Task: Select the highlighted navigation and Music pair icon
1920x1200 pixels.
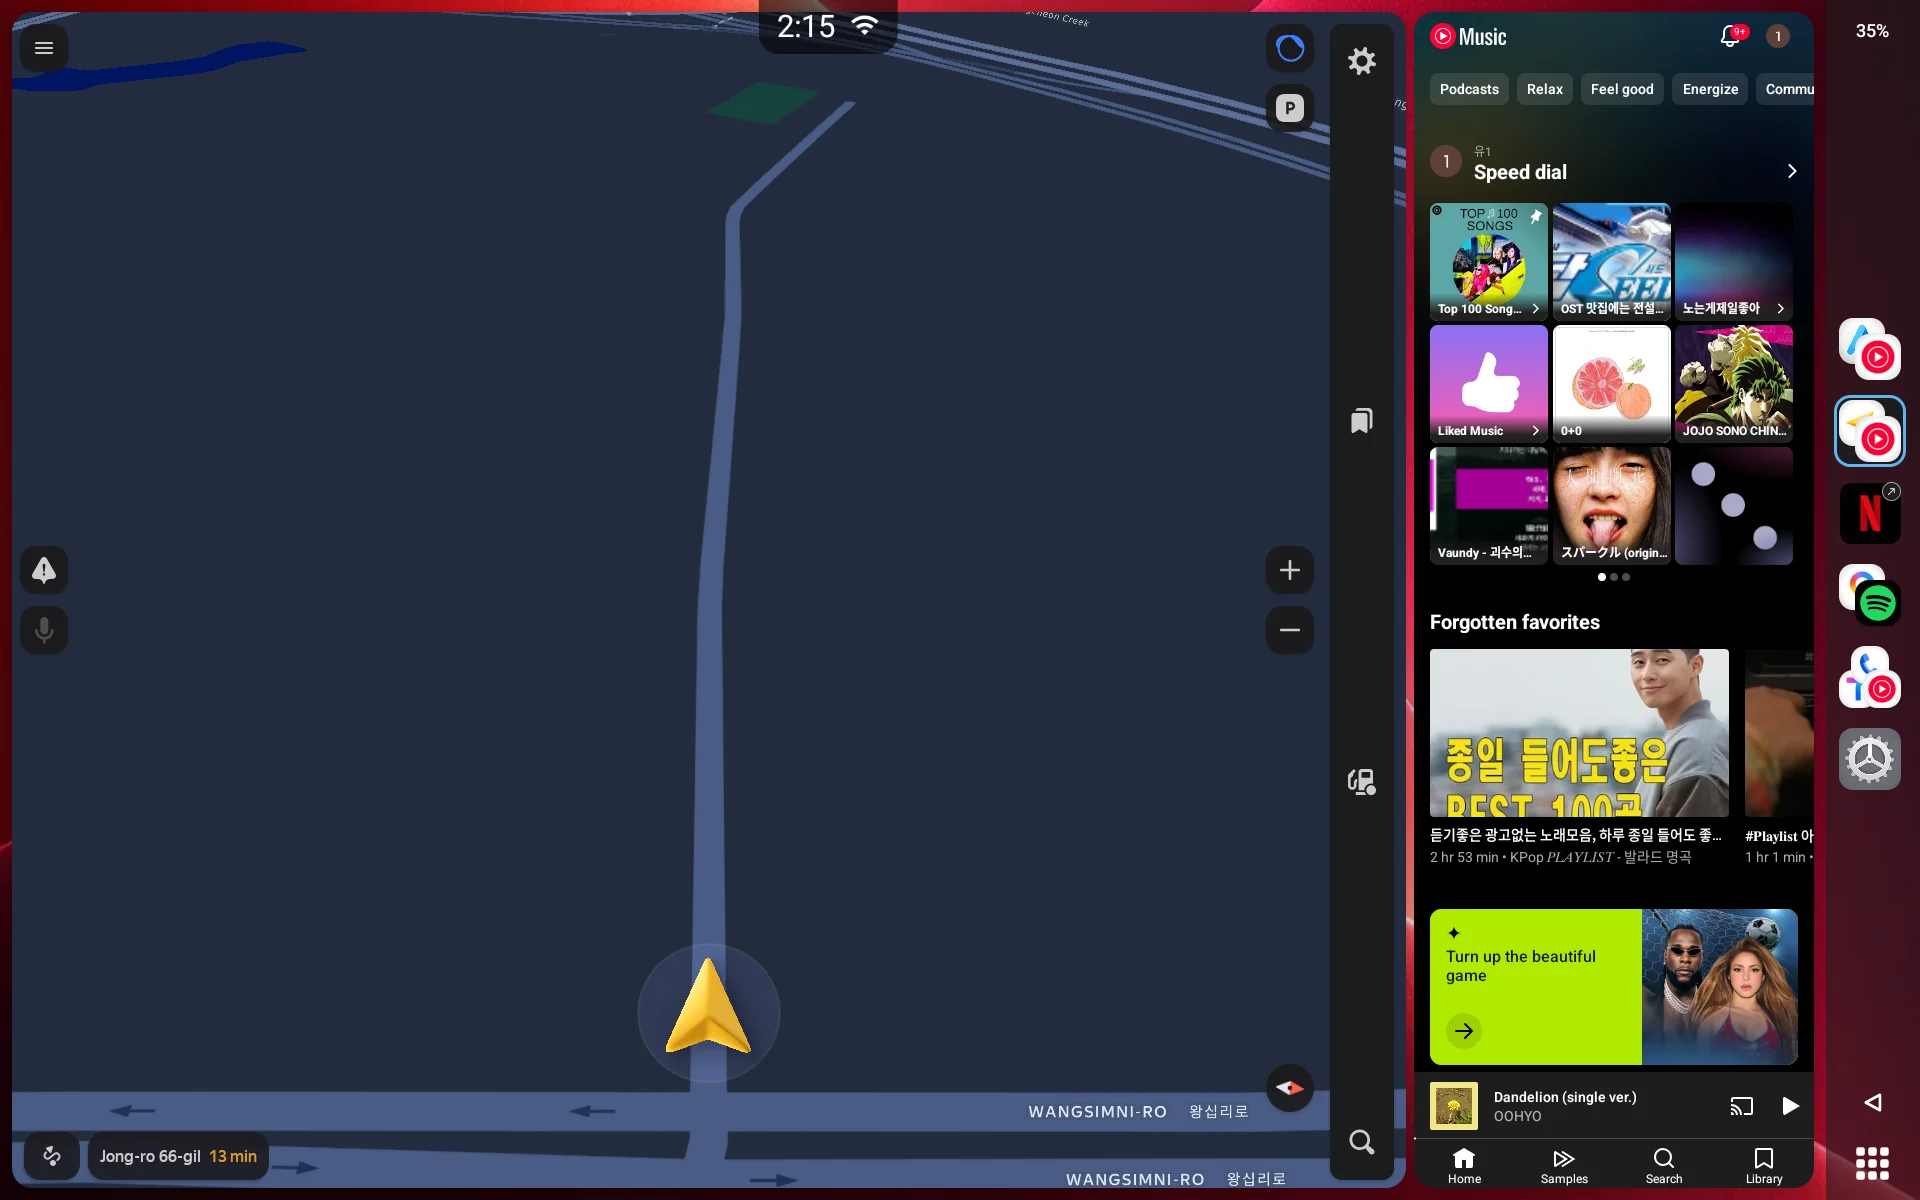Action: pyautogui.click(x=1870, y=431)
